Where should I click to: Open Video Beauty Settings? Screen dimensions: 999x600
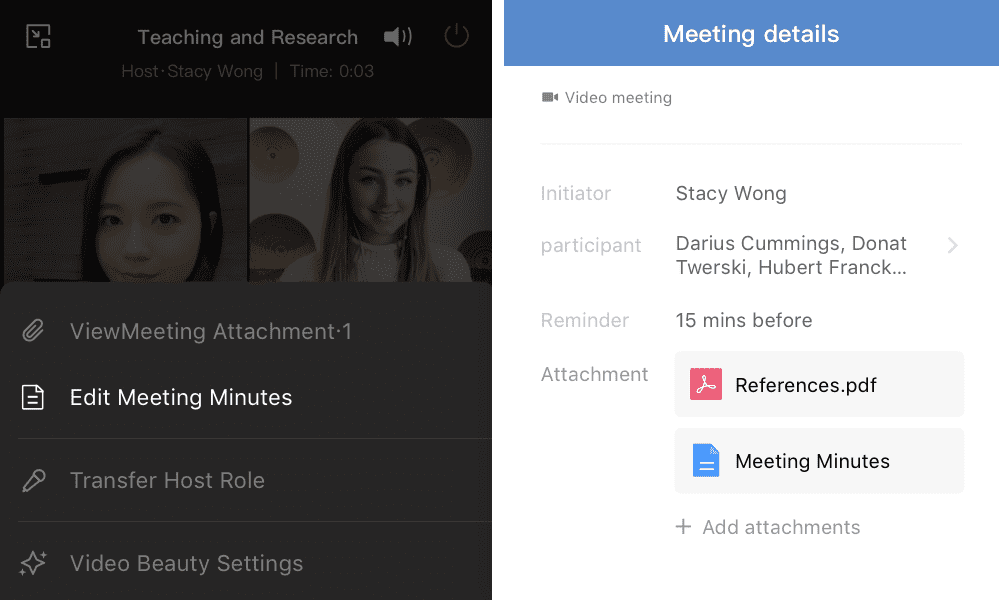[246, 563]
